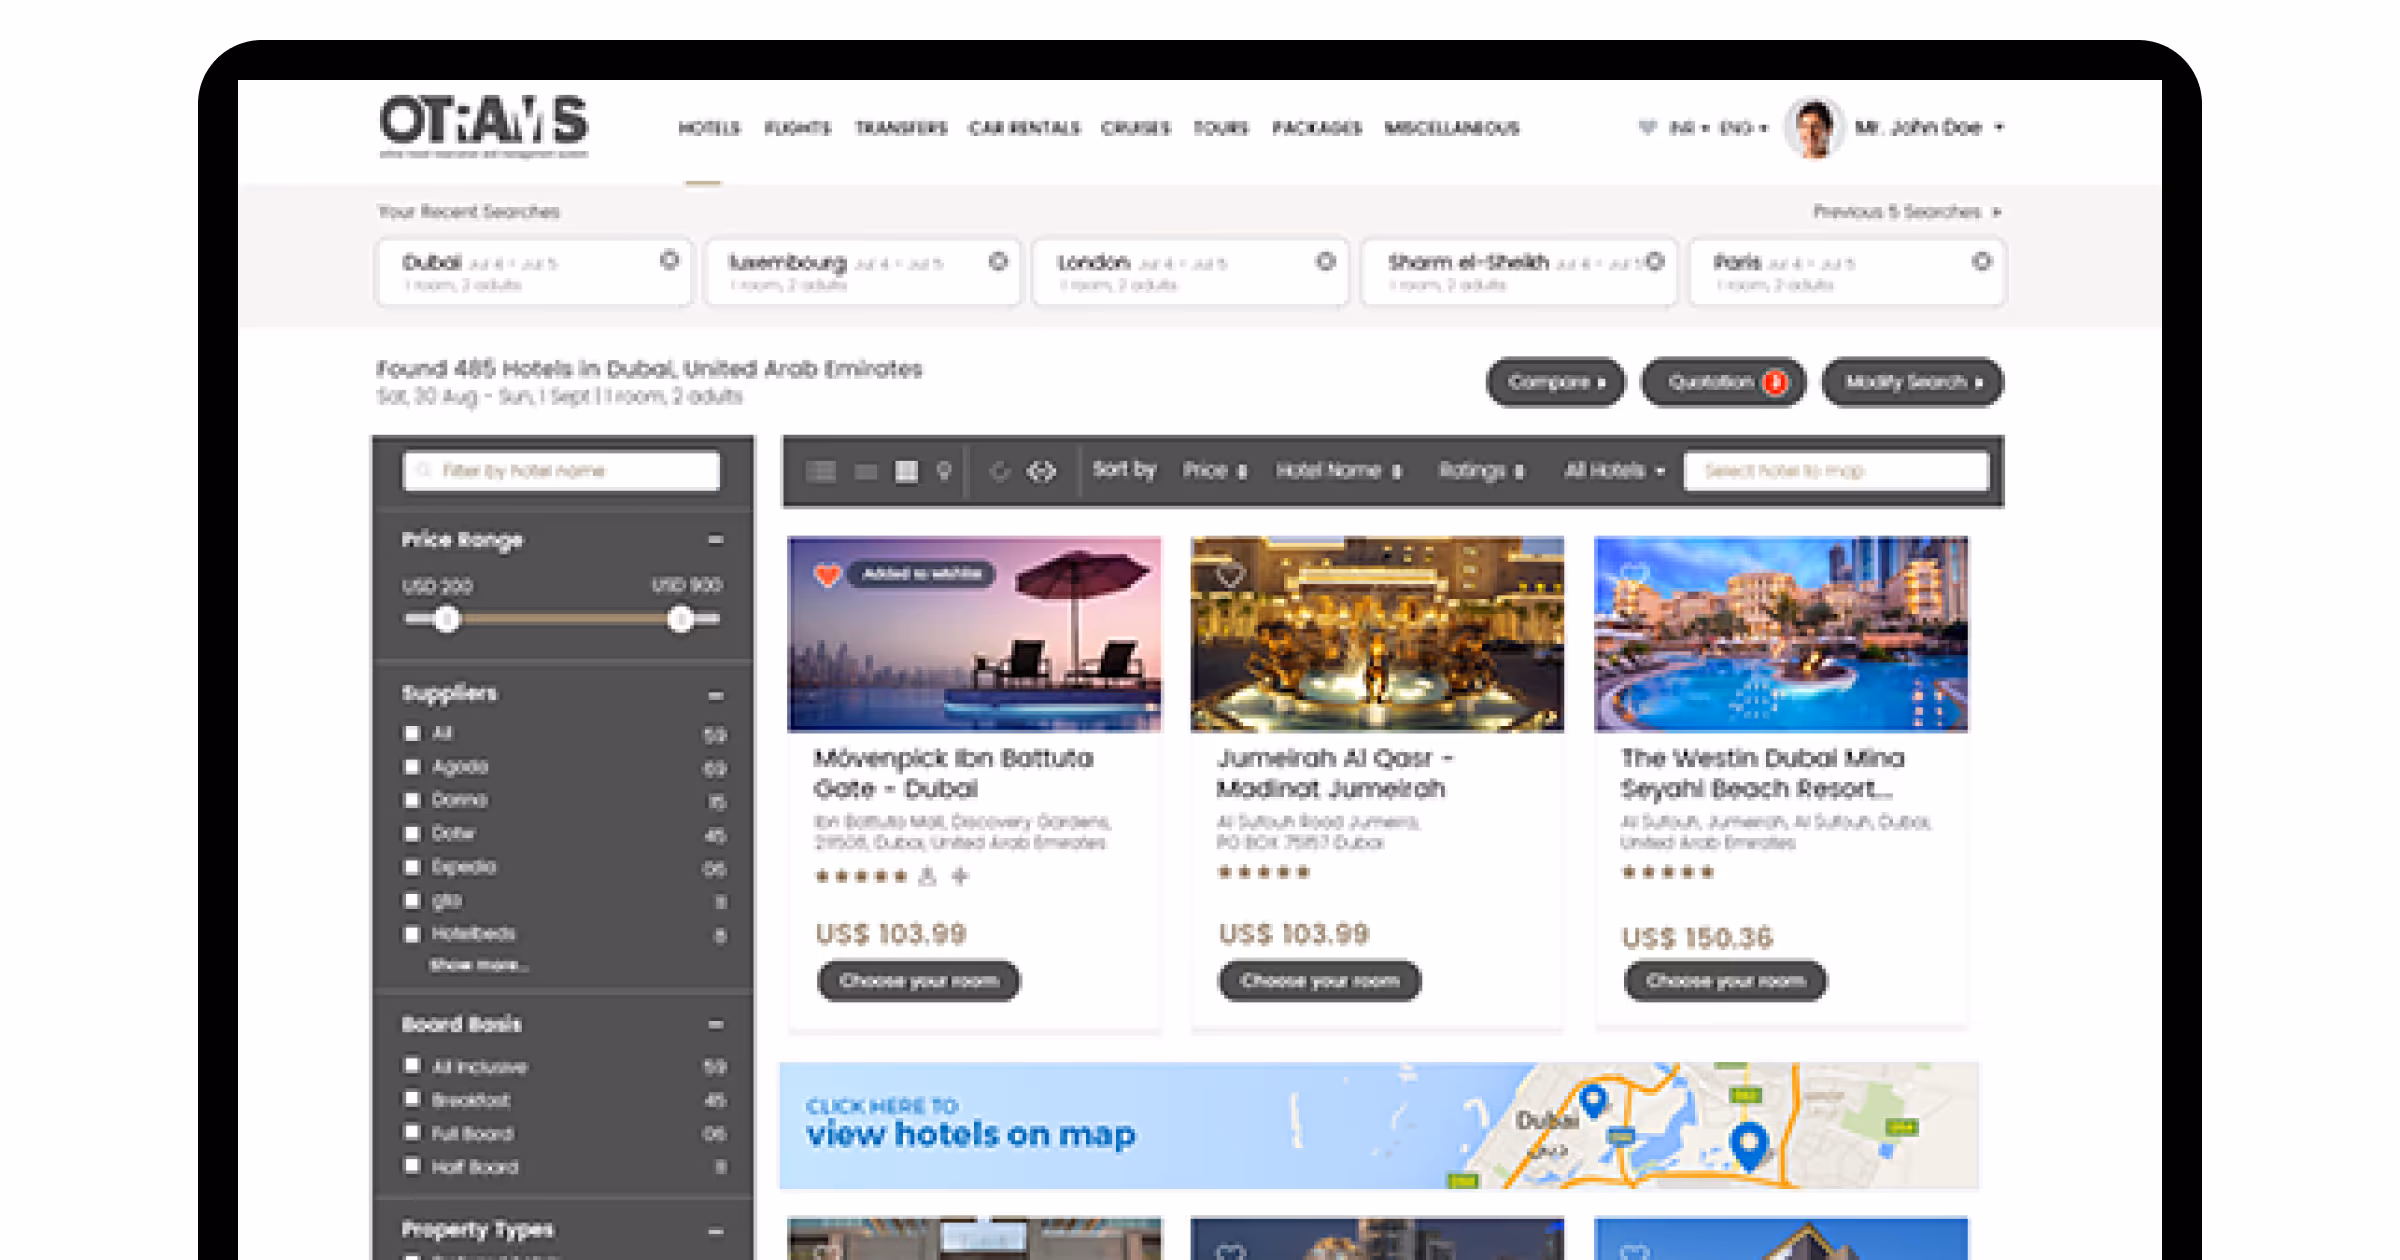Click the heart on Jumeirah Al Qasr
The width and height of the screenshot is (2400, 1260).
(x=1229, y=575)
